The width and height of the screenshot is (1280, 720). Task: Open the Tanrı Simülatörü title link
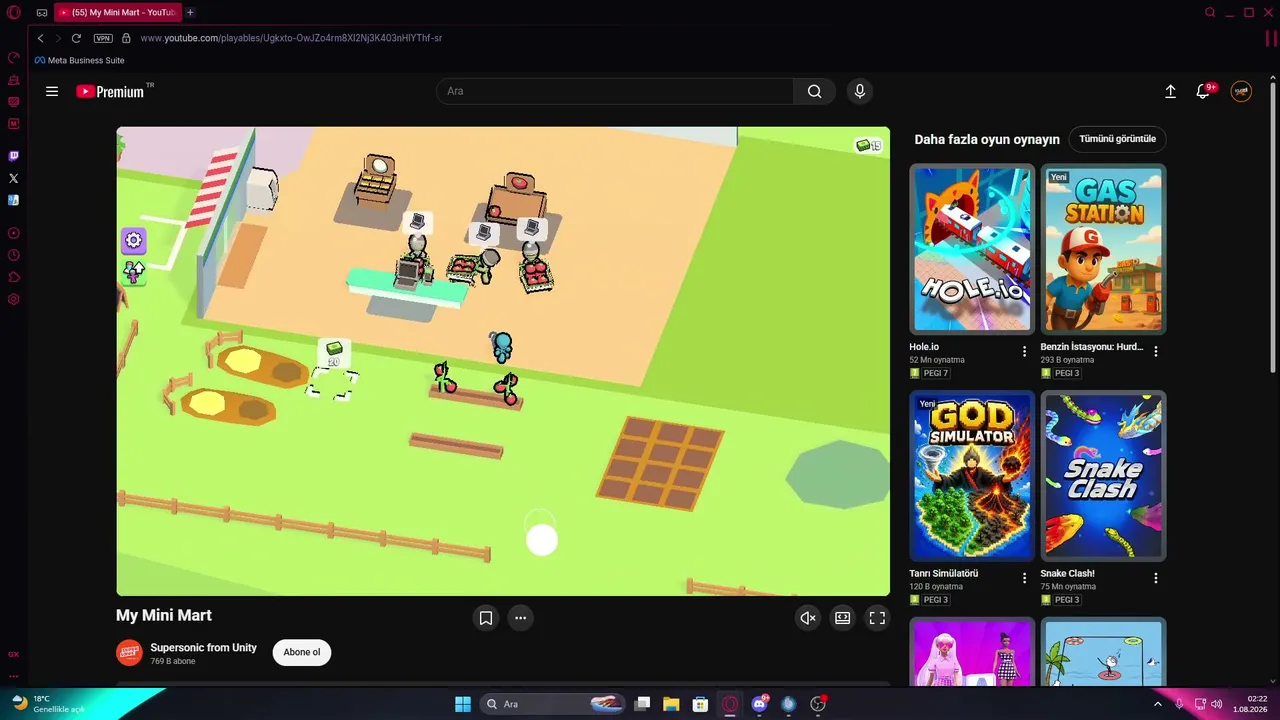[944, 574]
